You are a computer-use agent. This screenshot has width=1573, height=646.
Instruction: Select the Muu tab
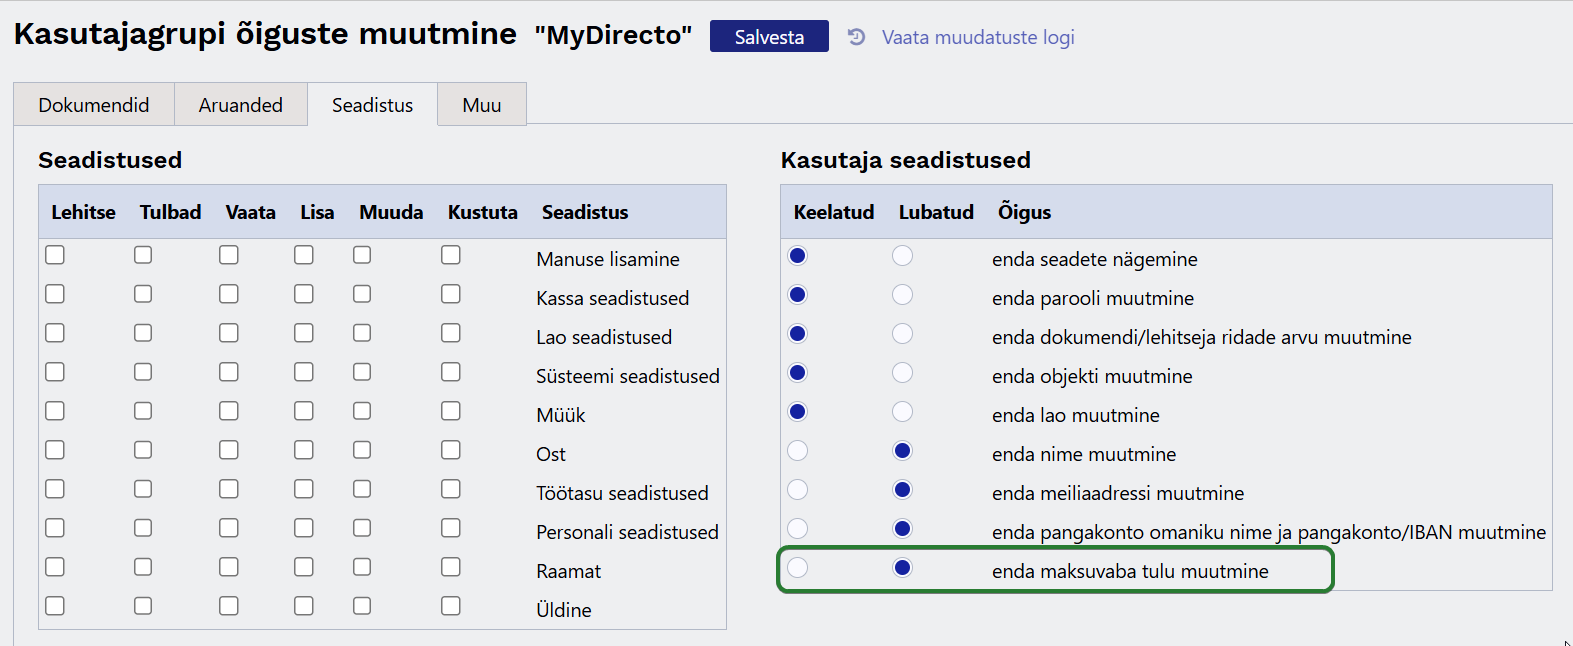click(481, 105)
